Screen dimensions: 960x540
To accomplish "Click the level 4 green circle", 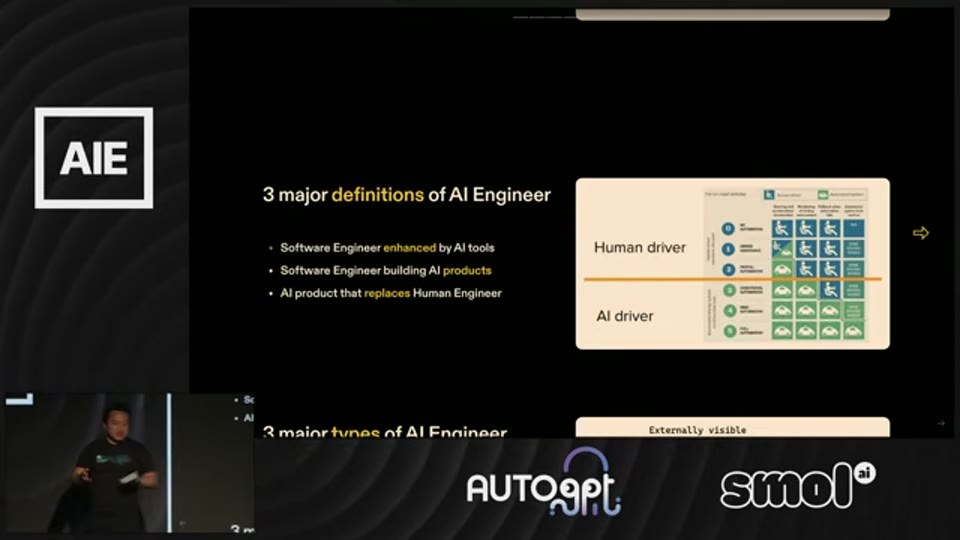I will [729, 311].
